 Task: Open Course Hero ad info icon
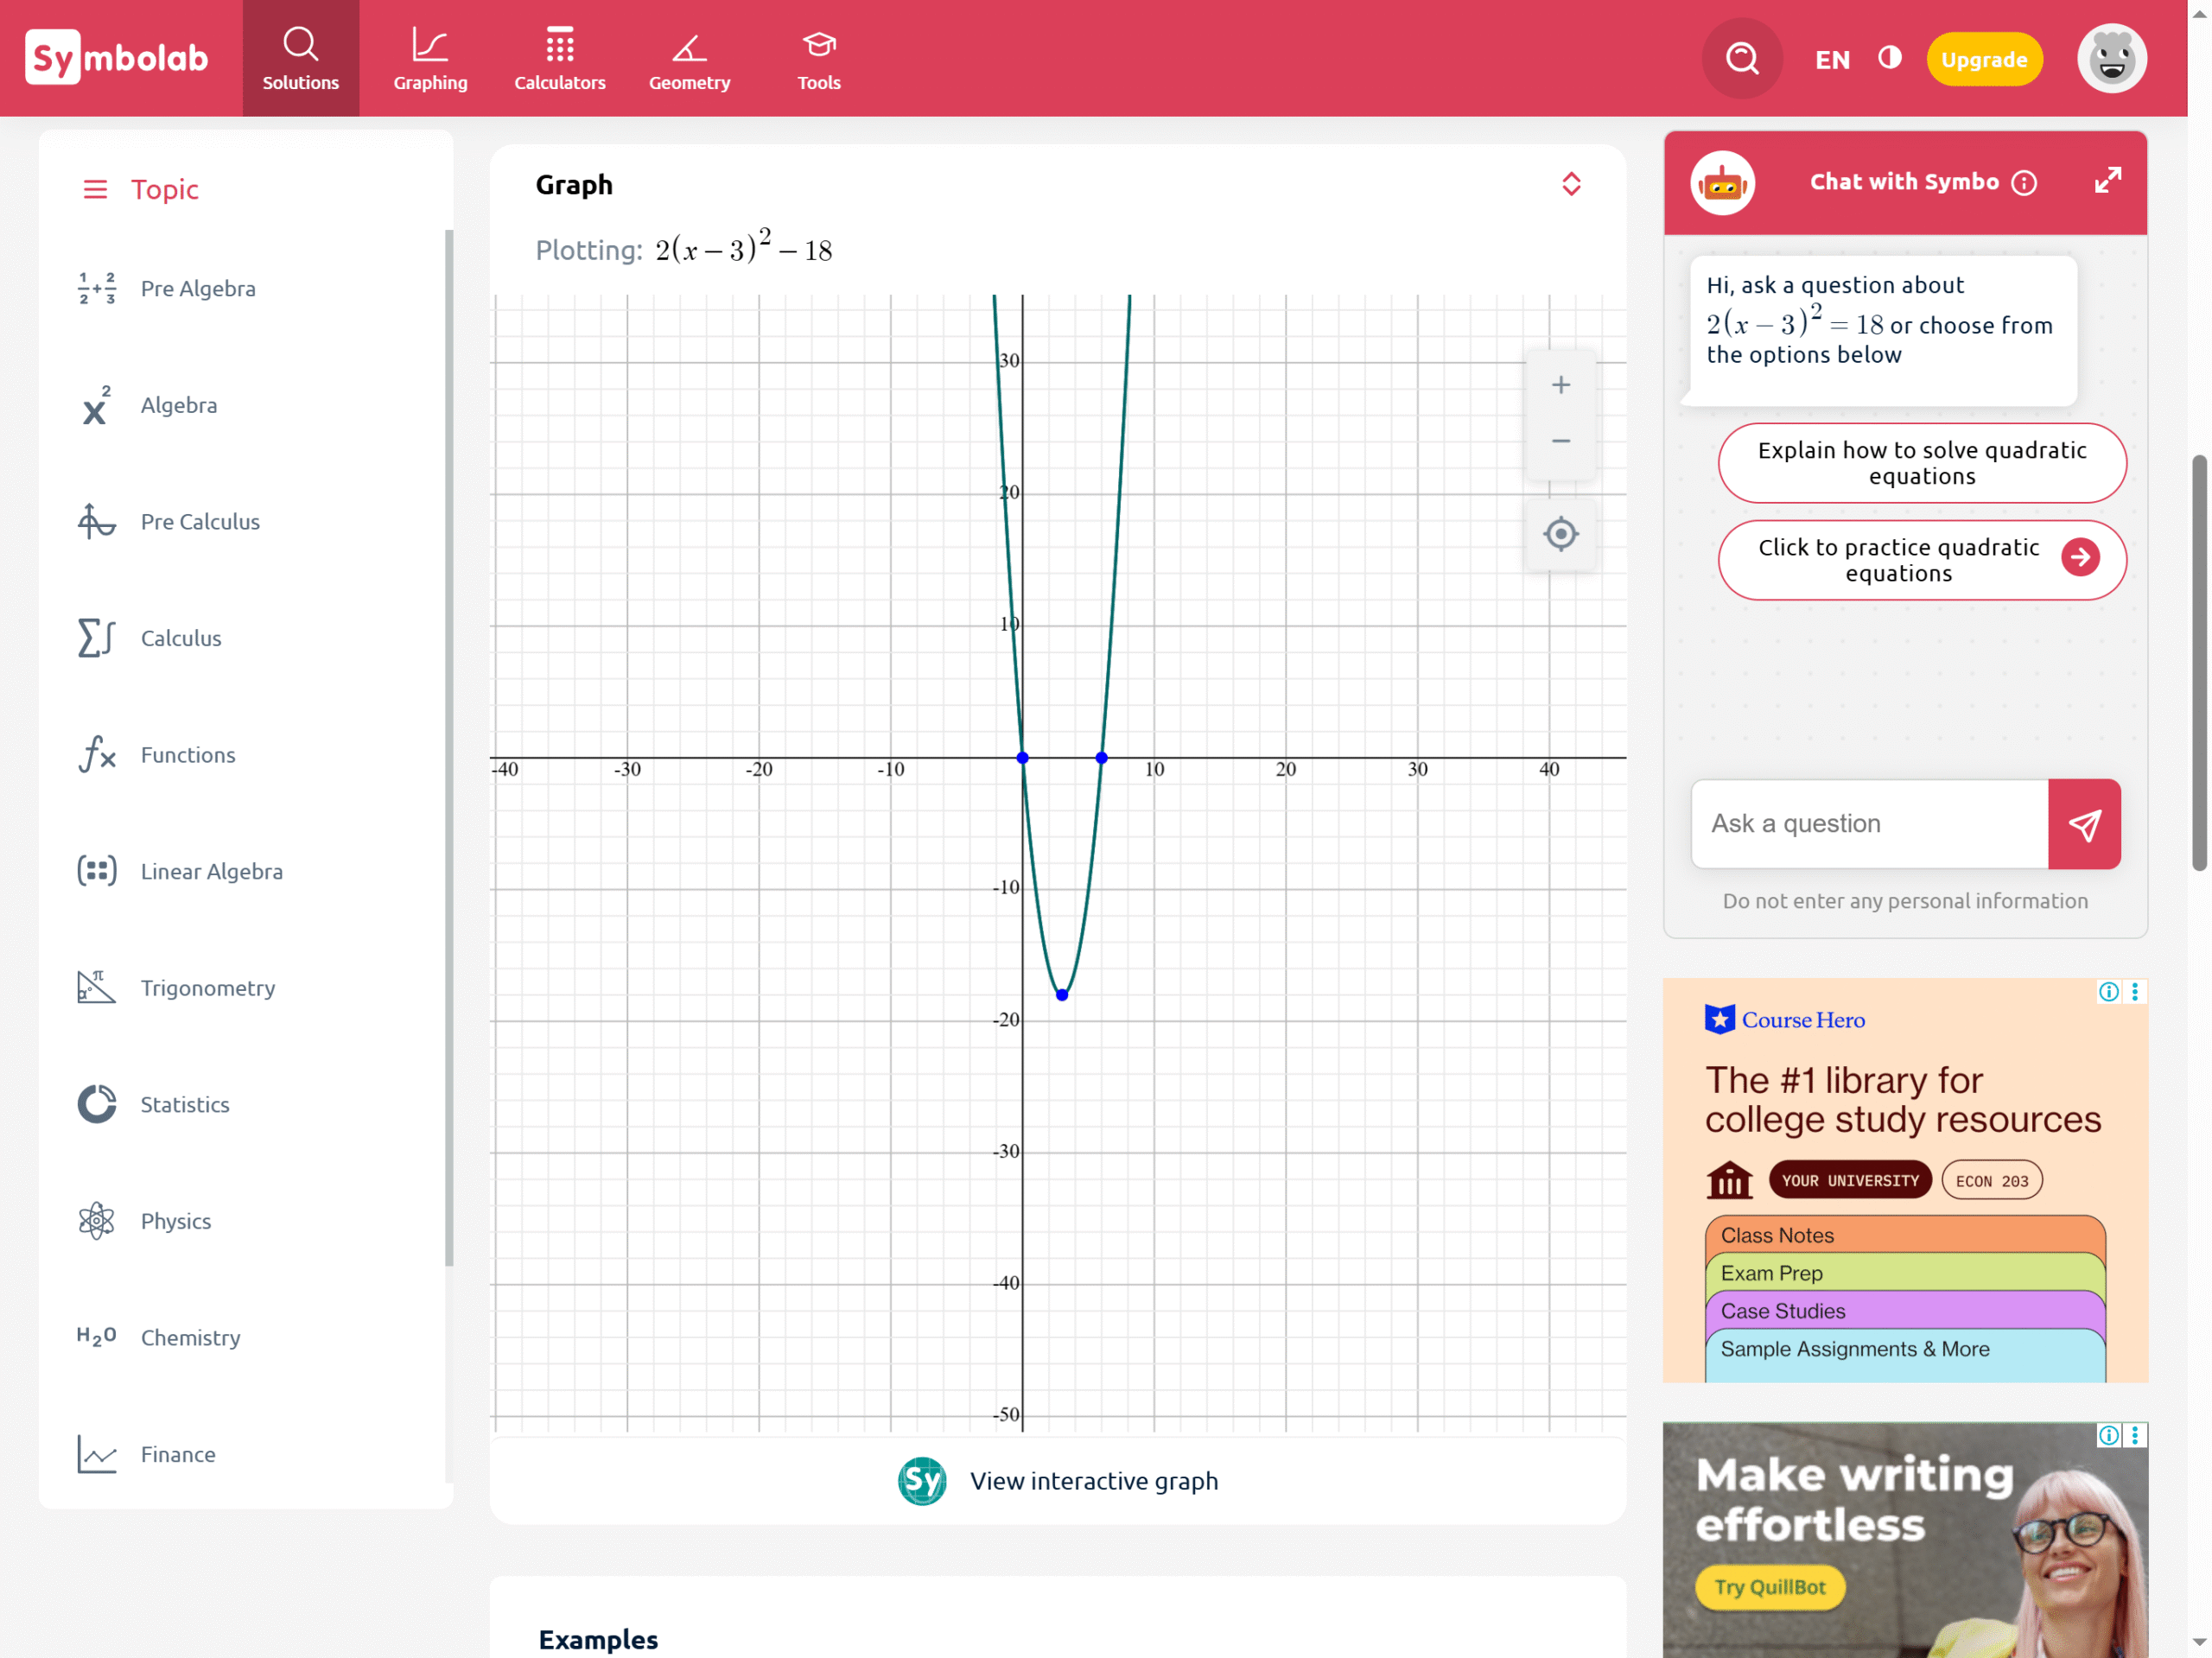(2108, 991)
